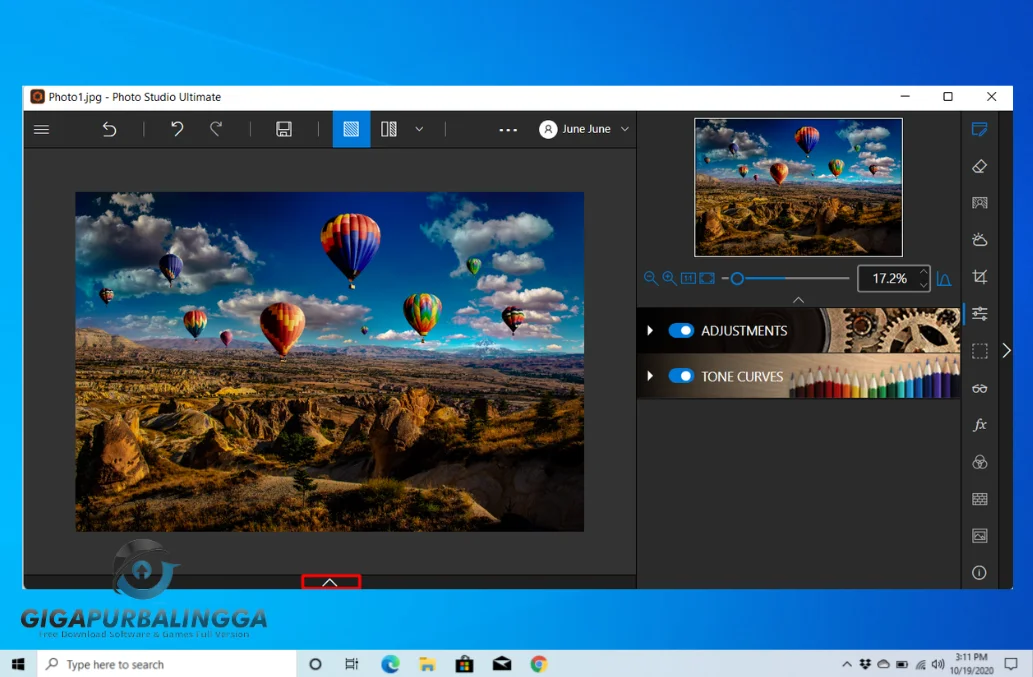Turn off the TONE CURVES switch
1033x677 pixels.
(x=682, y=376)
